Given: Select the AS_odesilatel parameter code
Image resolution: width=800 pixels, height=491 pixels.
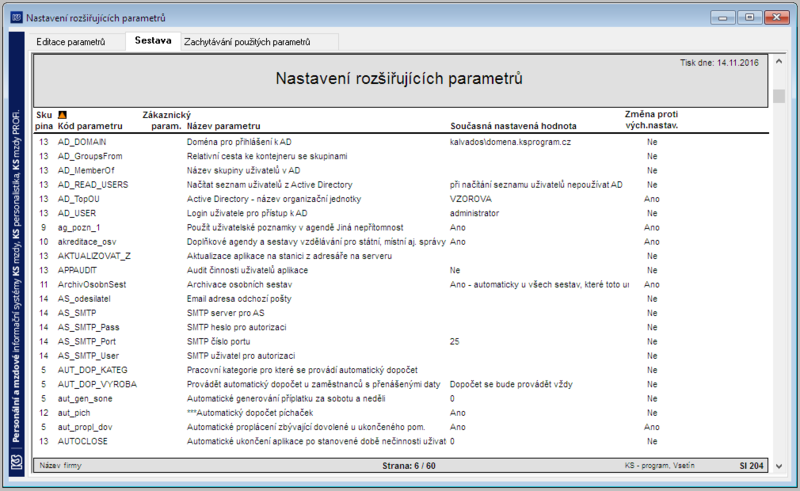Looking at the screenshot, I should click(x=84, y=299).
